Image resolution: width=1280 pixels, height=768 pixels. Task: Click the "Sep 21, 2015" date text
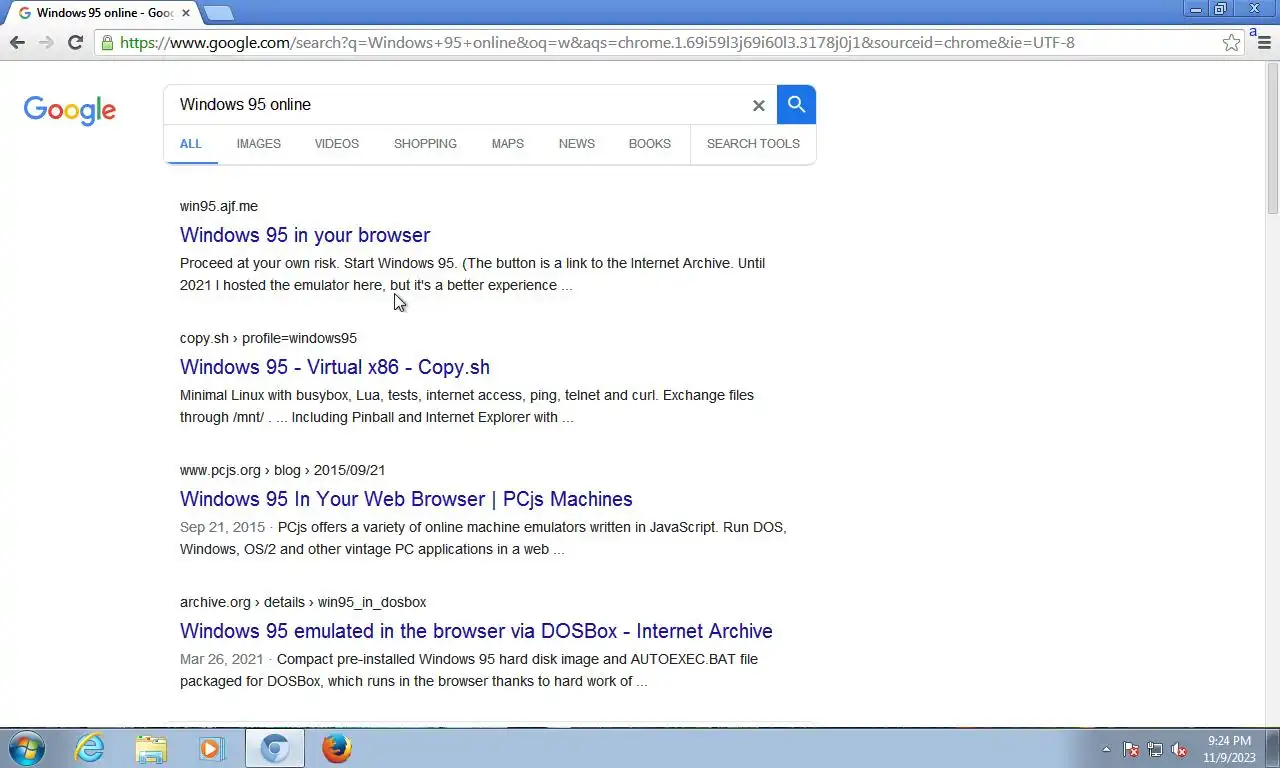[x=222, y=527]
